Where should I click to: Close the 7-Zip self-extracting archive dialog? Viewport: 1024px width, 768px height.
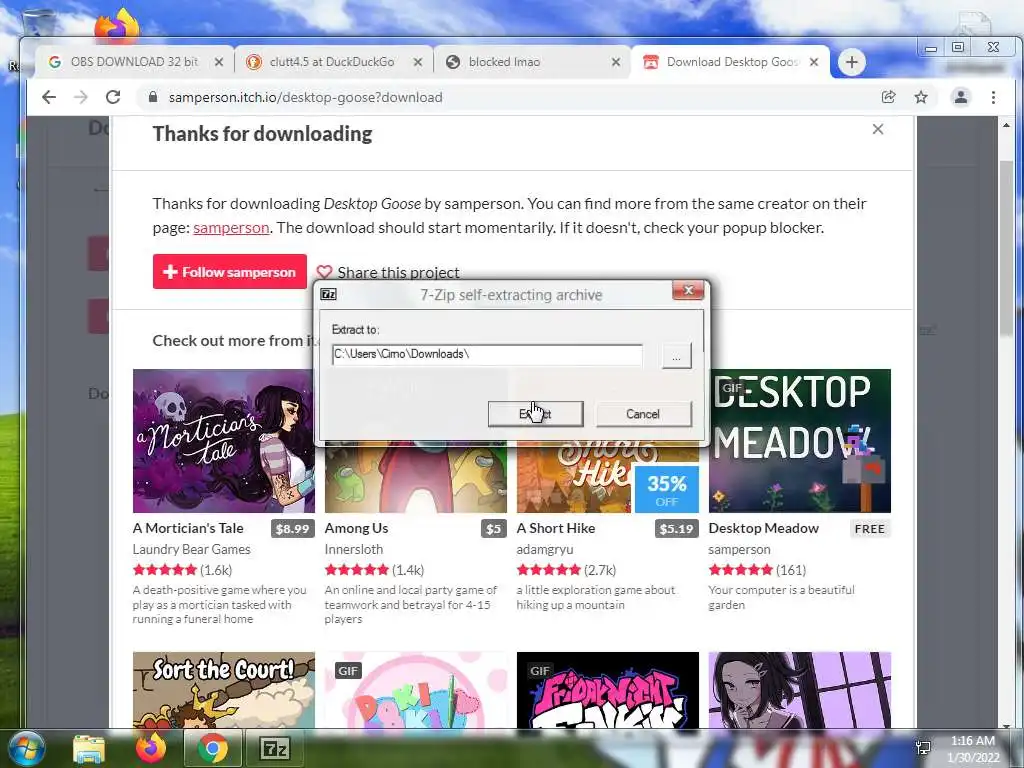coord(688,291)
